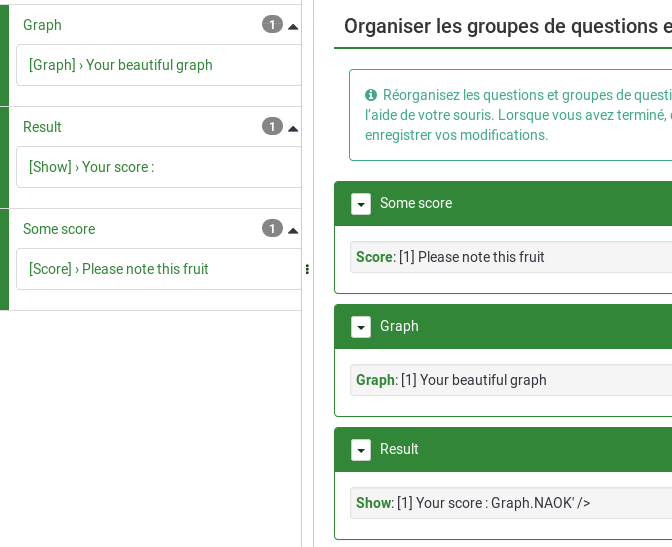
Task: Click the Graph group question count badge
Action: pyautogui.click(x=272, y=25)
